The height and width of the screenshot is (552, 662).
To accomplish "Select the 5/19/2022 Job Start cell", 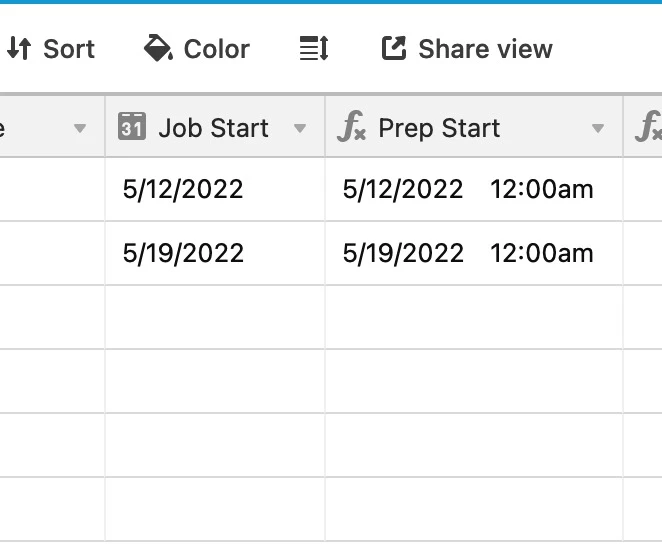I will point(214,253).
